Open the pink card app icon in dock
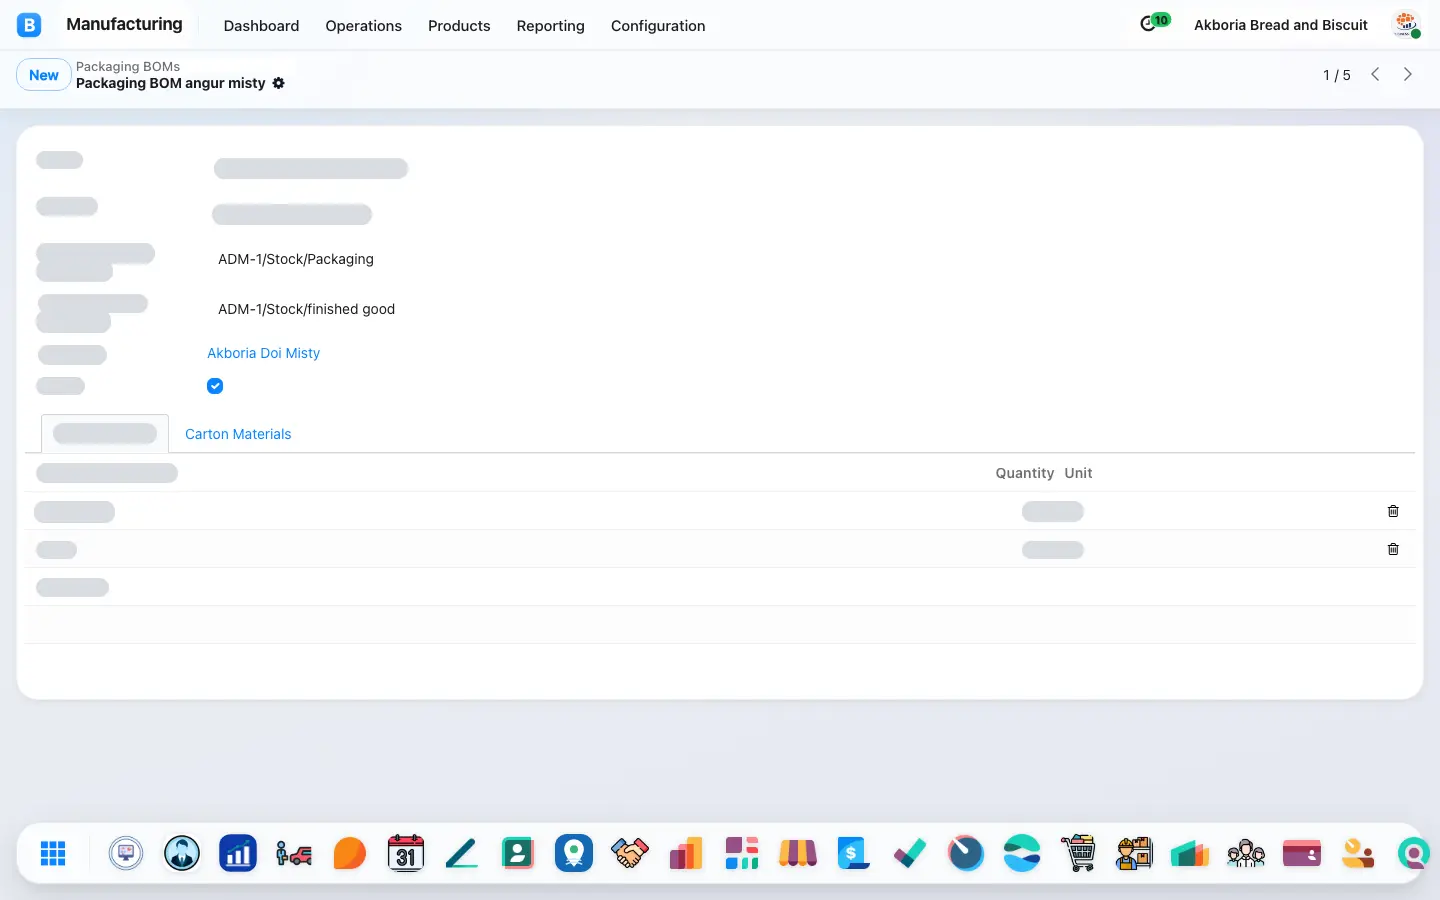The width and height of the screenshot is (1440, 900). [x=1302, y=853]
